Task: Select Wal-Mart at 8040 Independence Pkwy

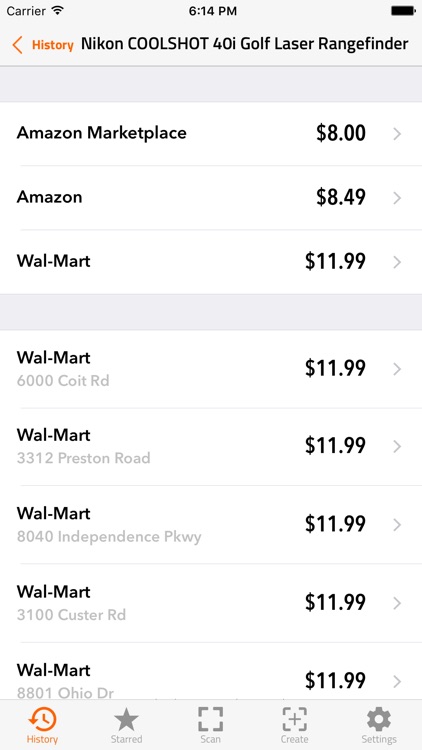Action: (211, 525)
